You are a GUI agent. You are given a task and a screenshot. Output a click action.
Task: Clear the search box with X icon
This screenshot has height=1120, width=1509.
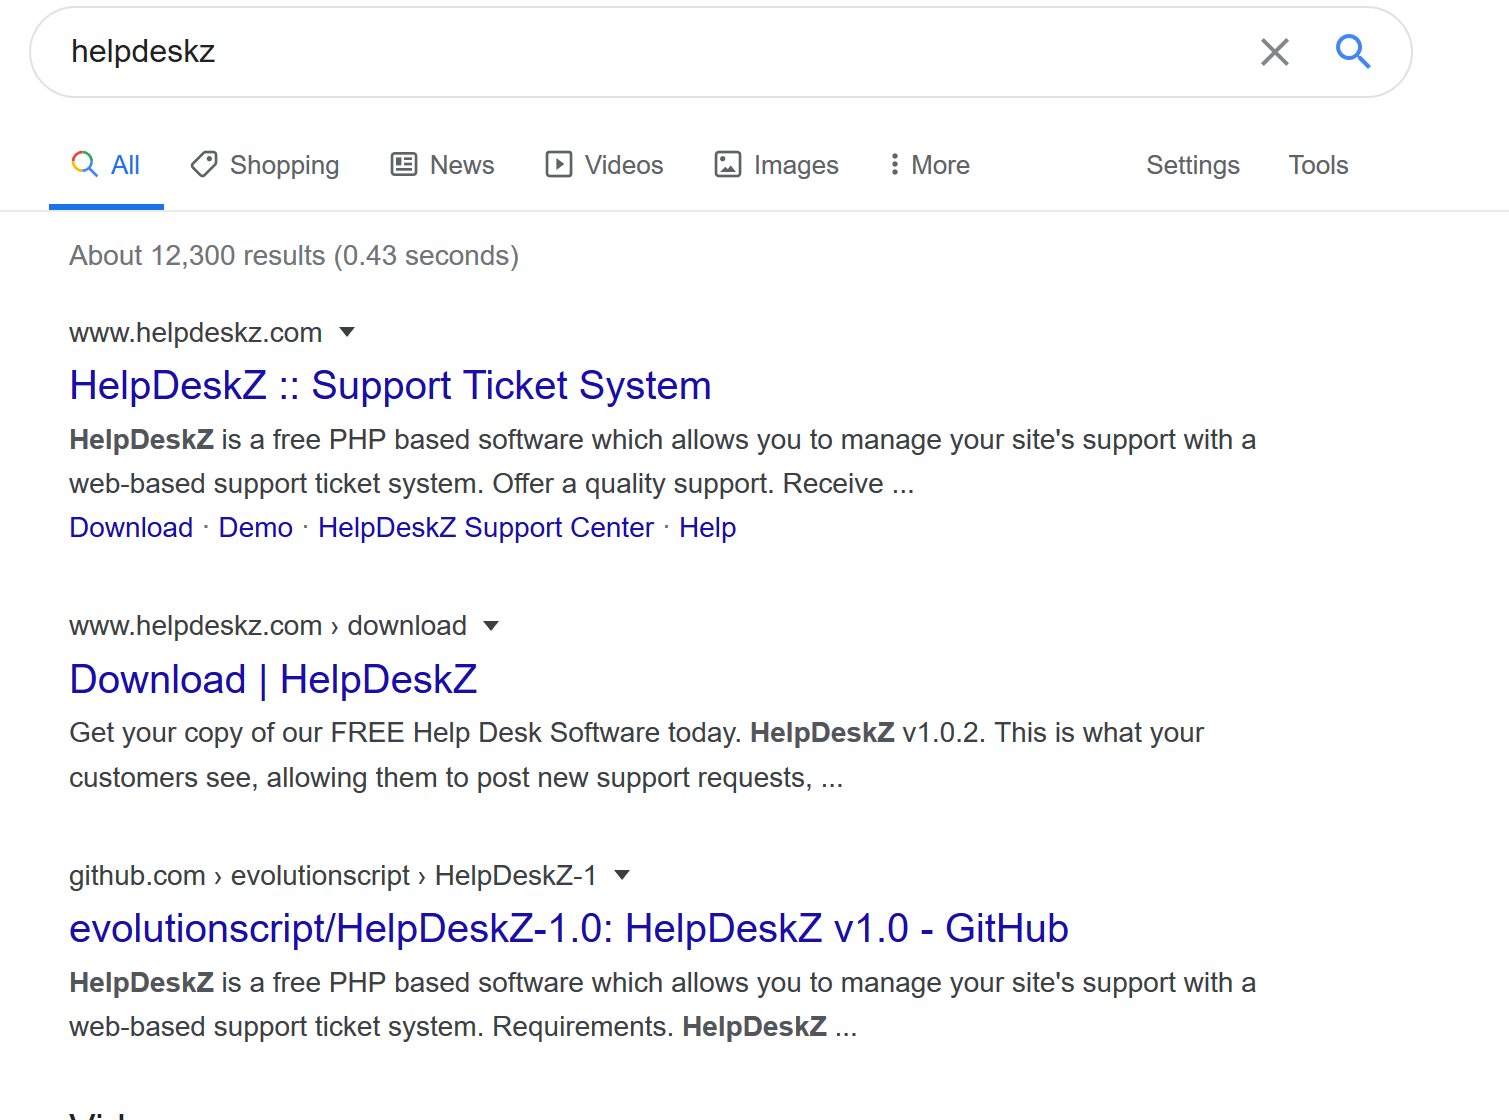coord(1274,52)
